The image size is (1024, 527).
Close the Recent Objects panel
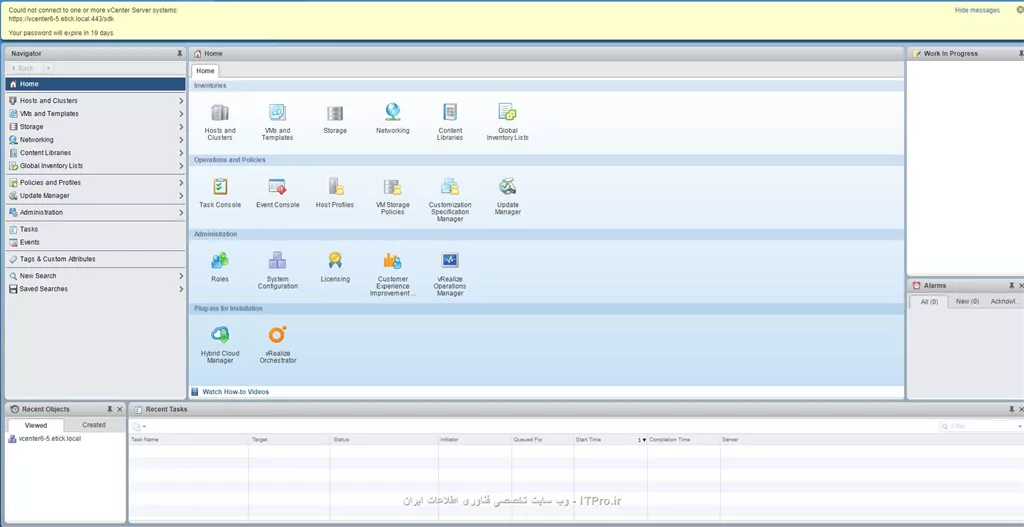(x=120, y=409)
